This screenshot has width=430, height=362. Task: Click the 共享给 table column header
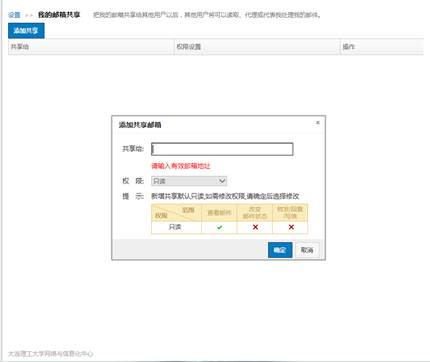tap(20, 47)
